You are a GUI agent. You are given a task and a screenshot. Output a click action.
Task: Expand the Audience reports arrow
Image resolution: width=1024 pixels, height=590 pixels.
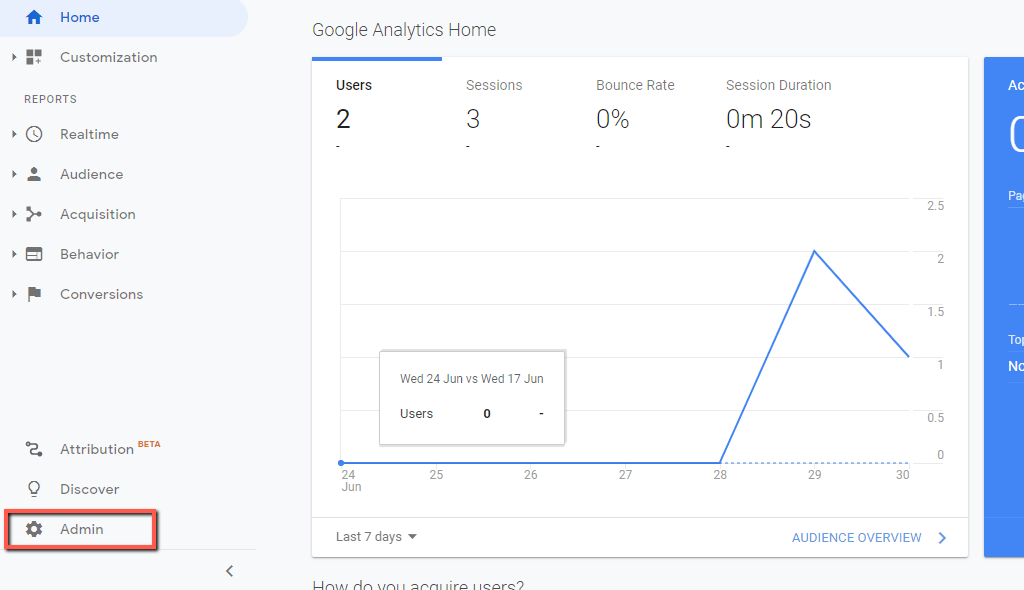pos(14,174)
